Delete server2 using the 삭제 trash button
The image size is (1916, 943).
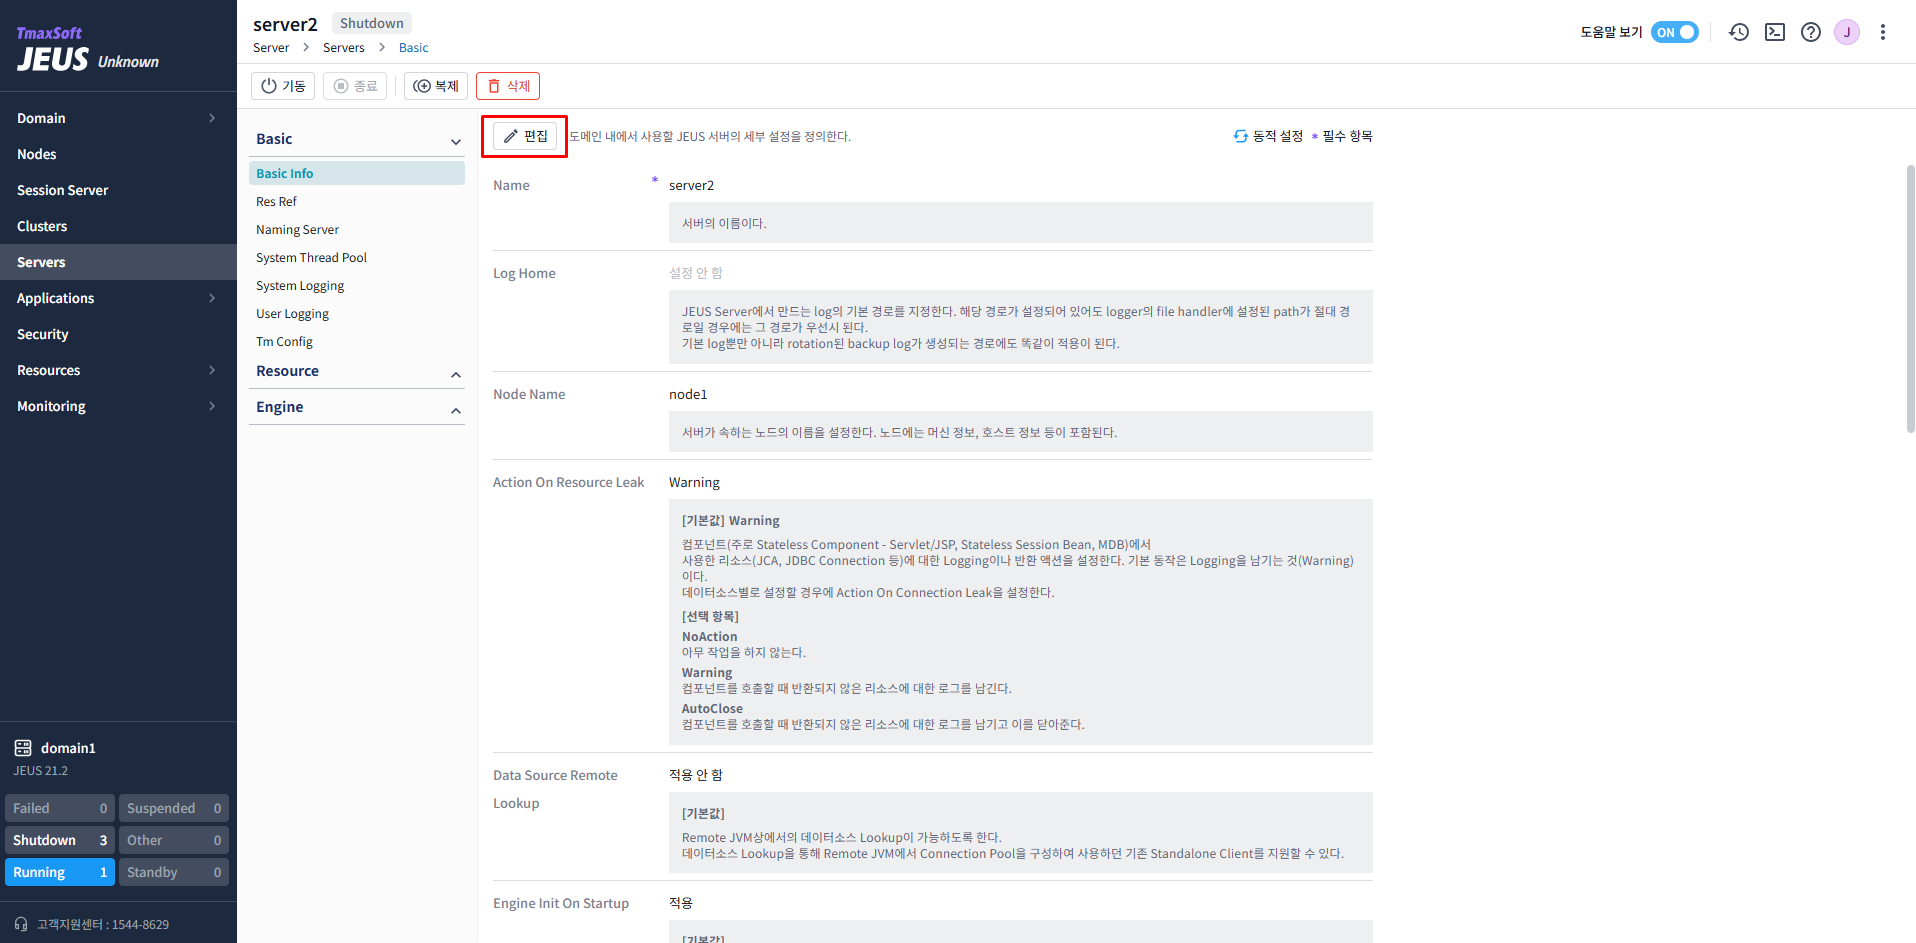coord(508,85)
